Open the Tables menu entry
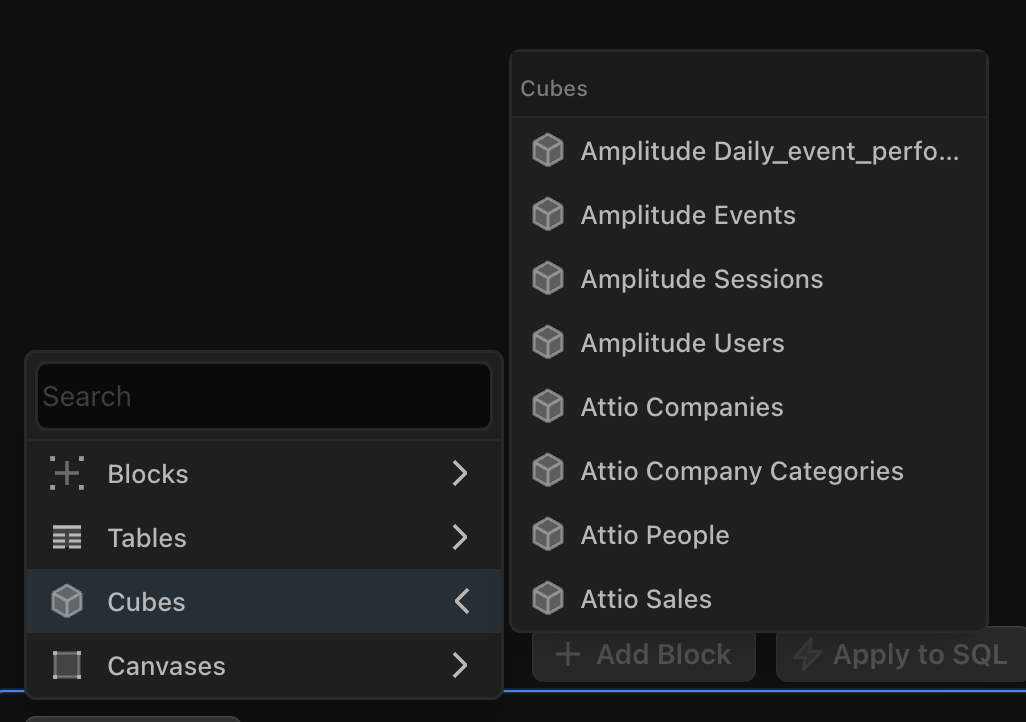This screenshot has width=1026, height=722. pyautogui.click(x=264, y=537)
